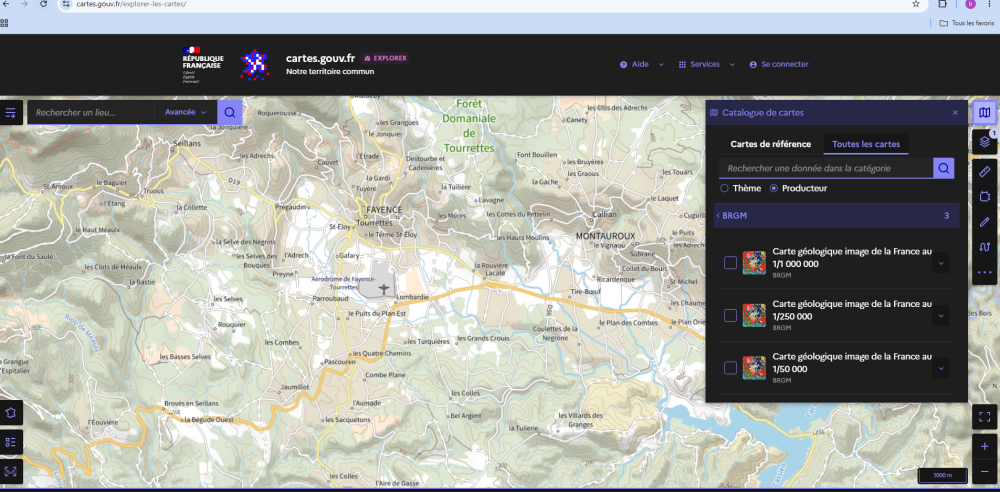Click the Forêt Domaniale de Tourrettes label
1000x492 pixels.
point(469,126)
